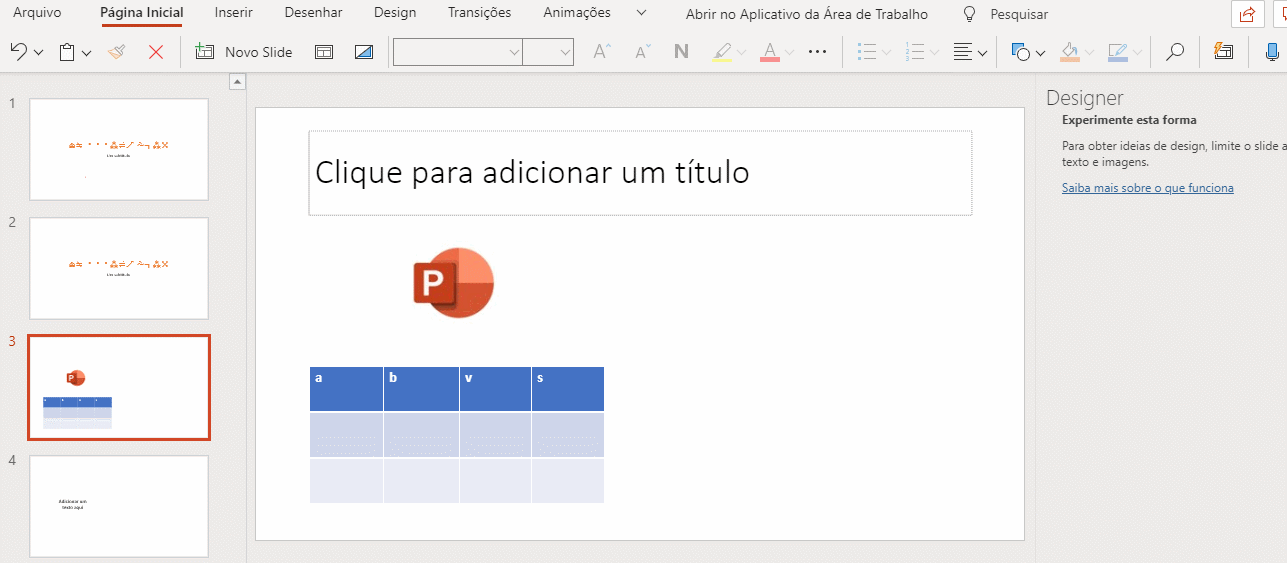The width and height of the screenshot is (1287, 563).
Task: Click the Undo arrow icon
Action: click(x=18, y=52)
